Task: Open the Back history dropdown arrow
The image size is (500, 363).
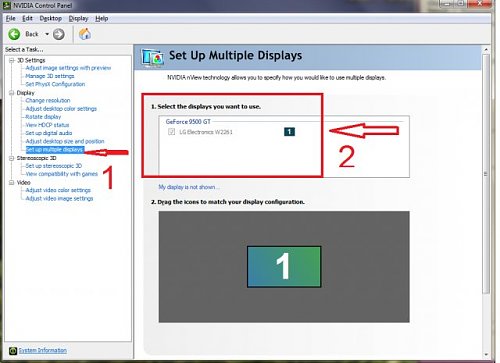Action: coord(47,34)
